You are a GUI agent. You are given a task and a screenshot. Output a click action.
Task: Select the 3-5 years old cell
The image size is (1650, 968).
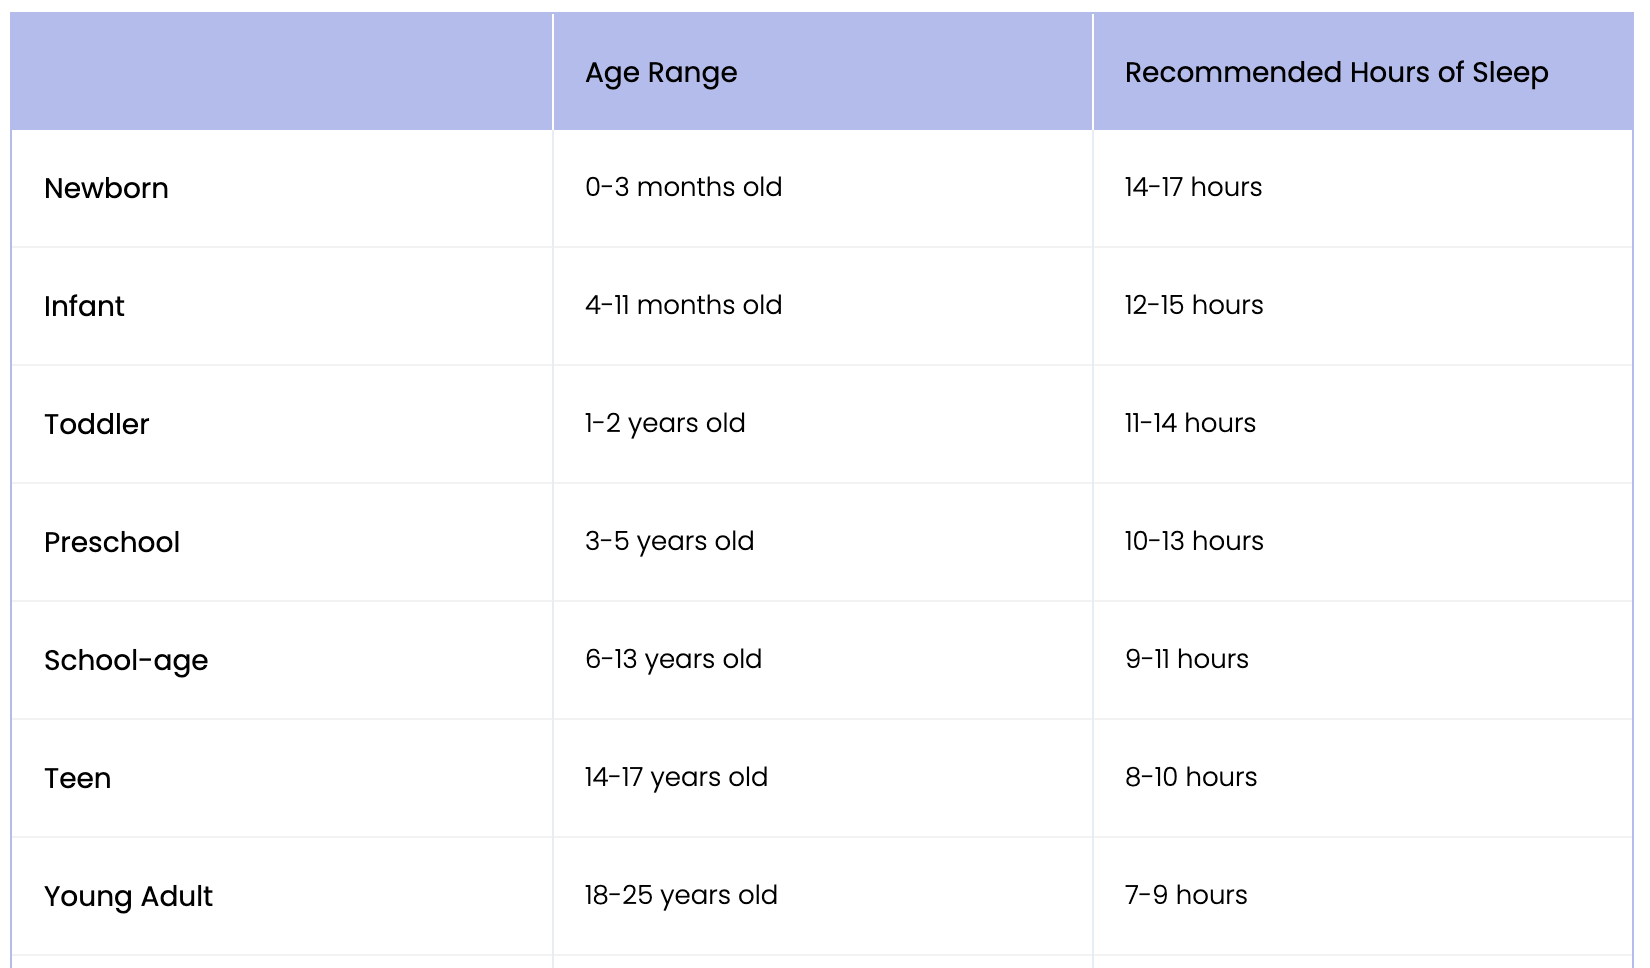(x=669, y=542)
